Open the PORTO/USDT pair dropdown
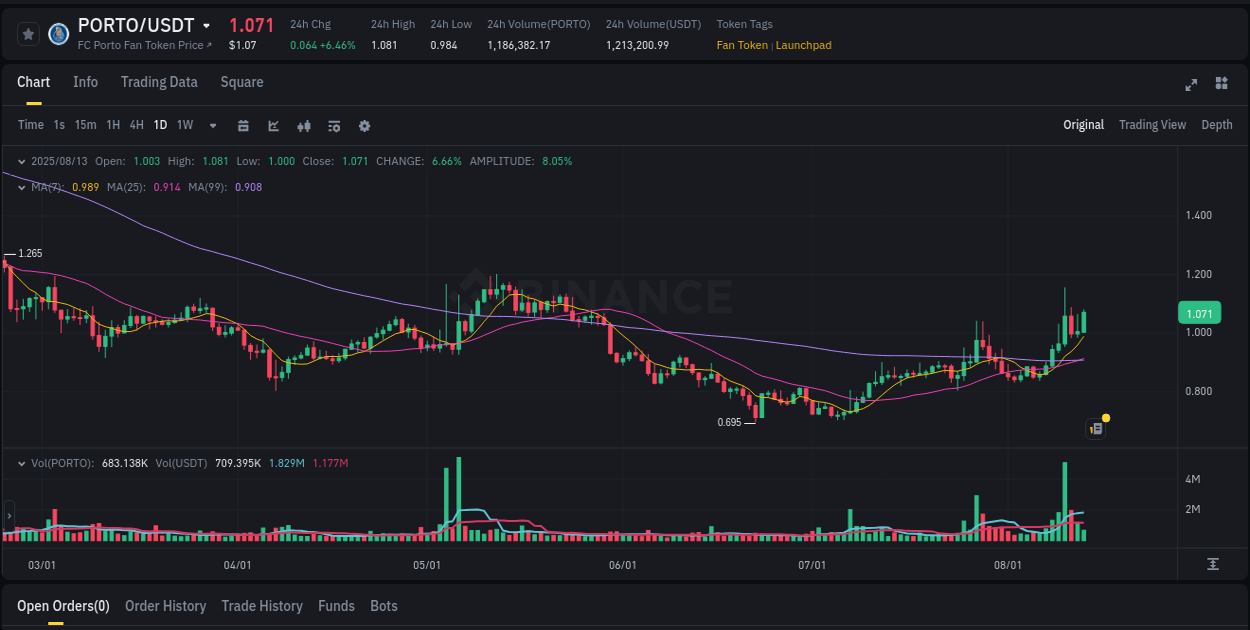 point(206,25)
